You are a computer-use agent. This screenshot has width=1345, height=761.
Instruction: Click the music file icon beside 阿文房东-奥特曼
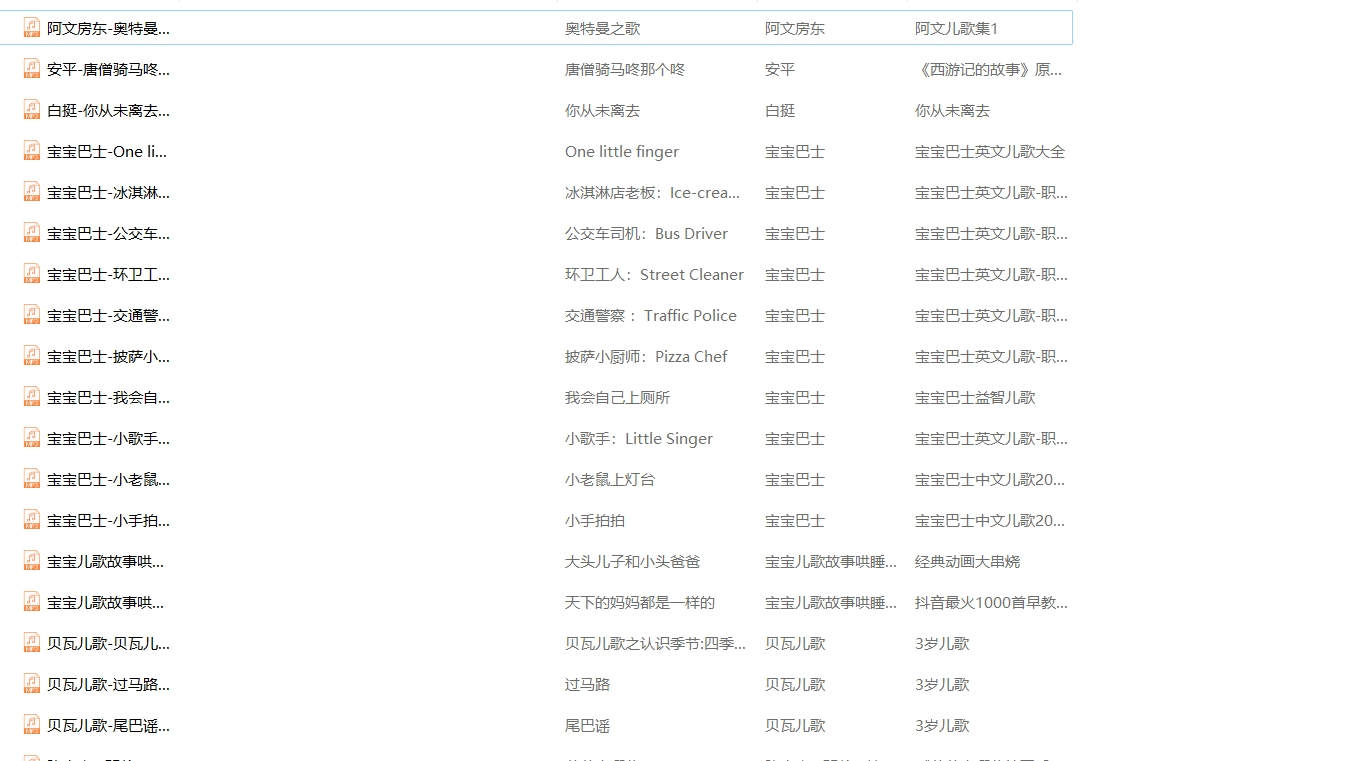click(x=32, y=28)
